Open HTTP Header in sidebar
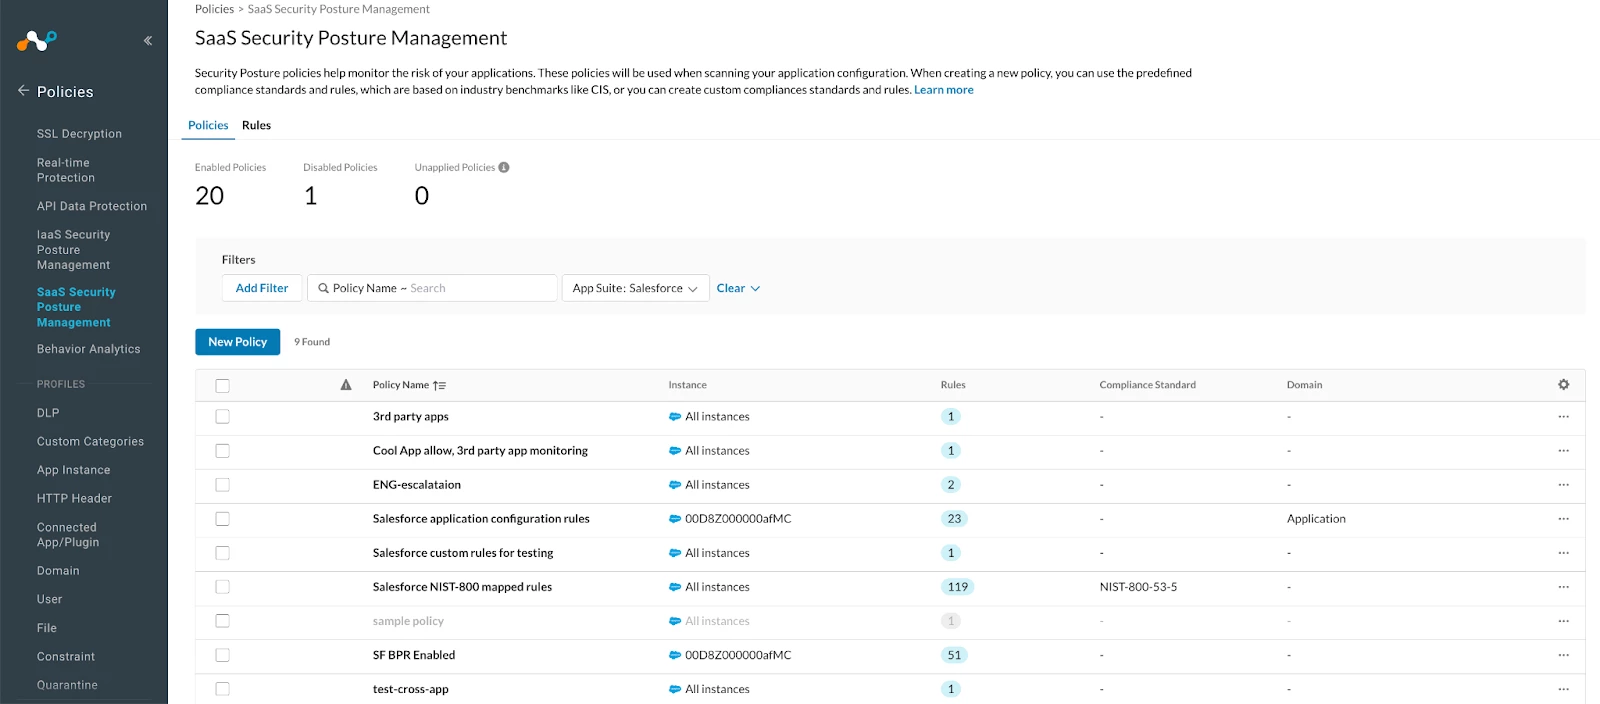This screenshot has height=704, width=1600. (x=74, y=499)
